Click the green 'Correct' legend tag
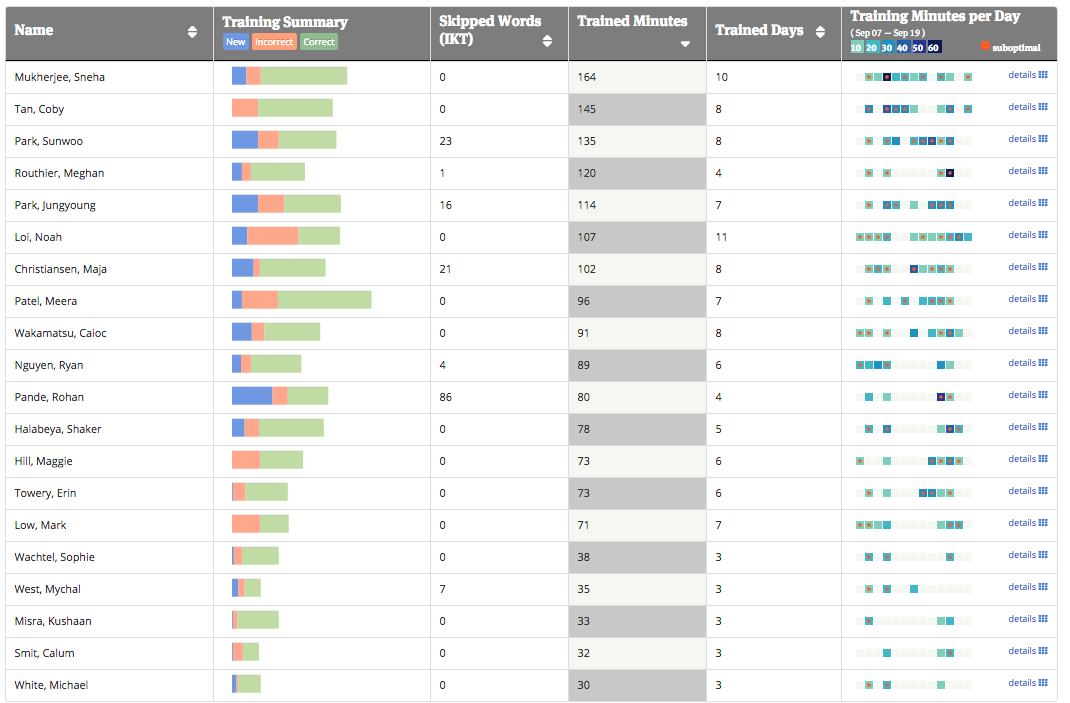The height and width of the screenshot is (703, 1070). click(319, 42)
